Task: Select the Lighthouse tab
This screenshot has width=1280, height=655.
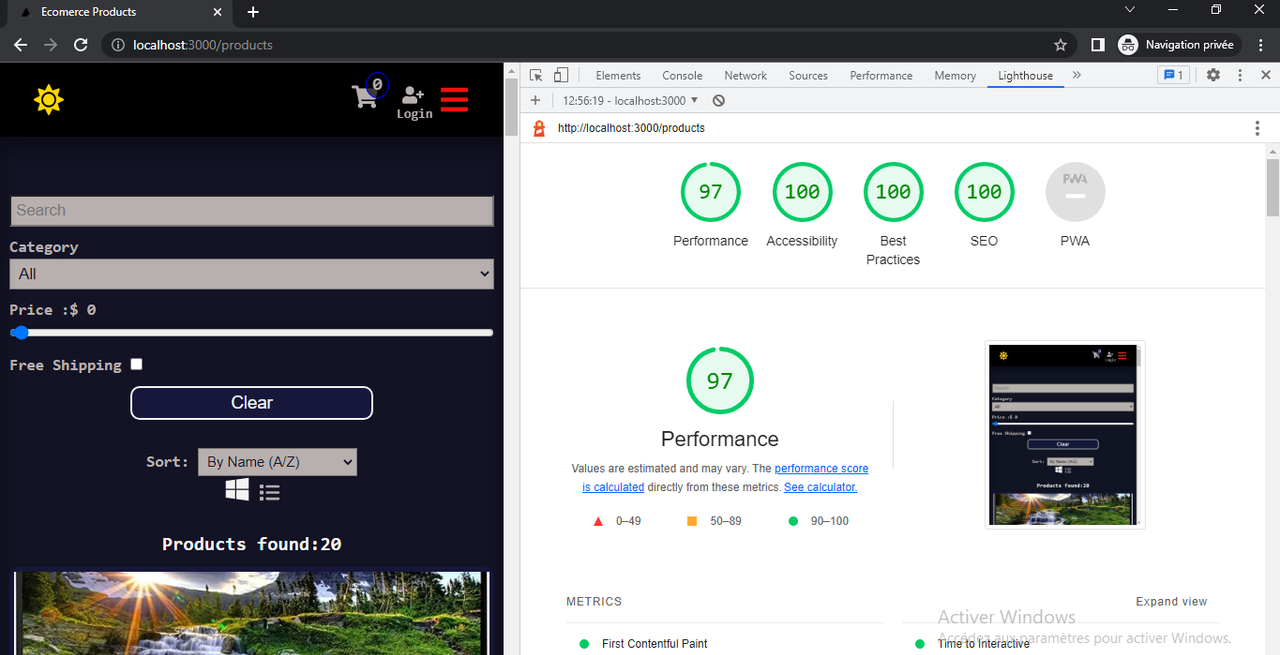Action: pyautogui.click(x=1025, y=75)
